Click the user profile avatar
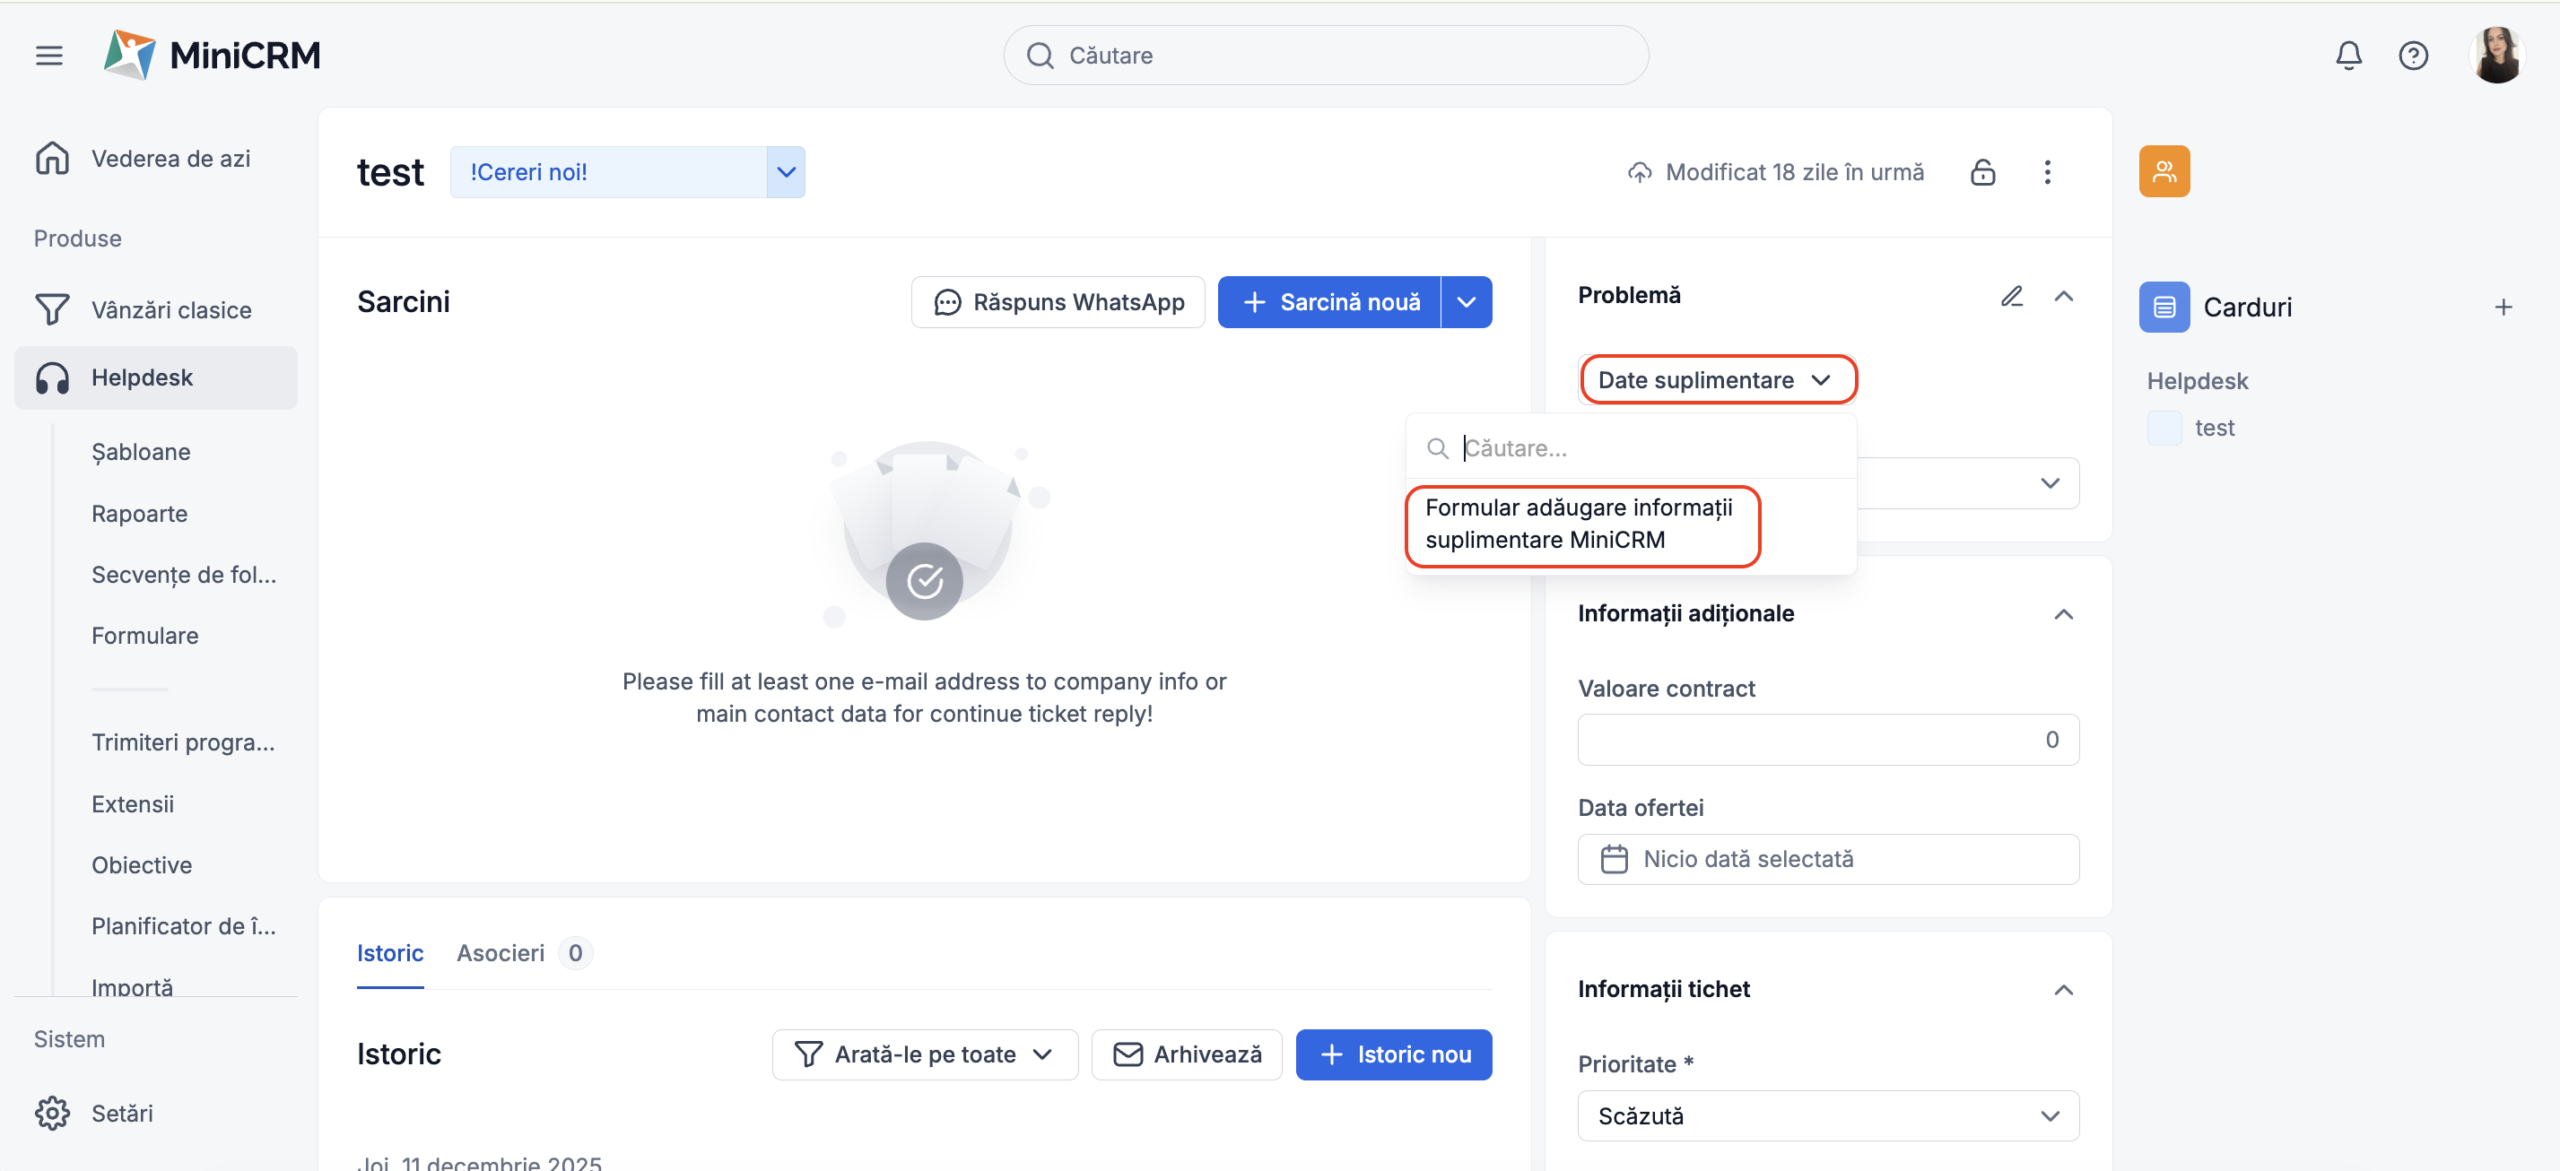This screenshot has width=2560, height=1171. click(2496, 56)
